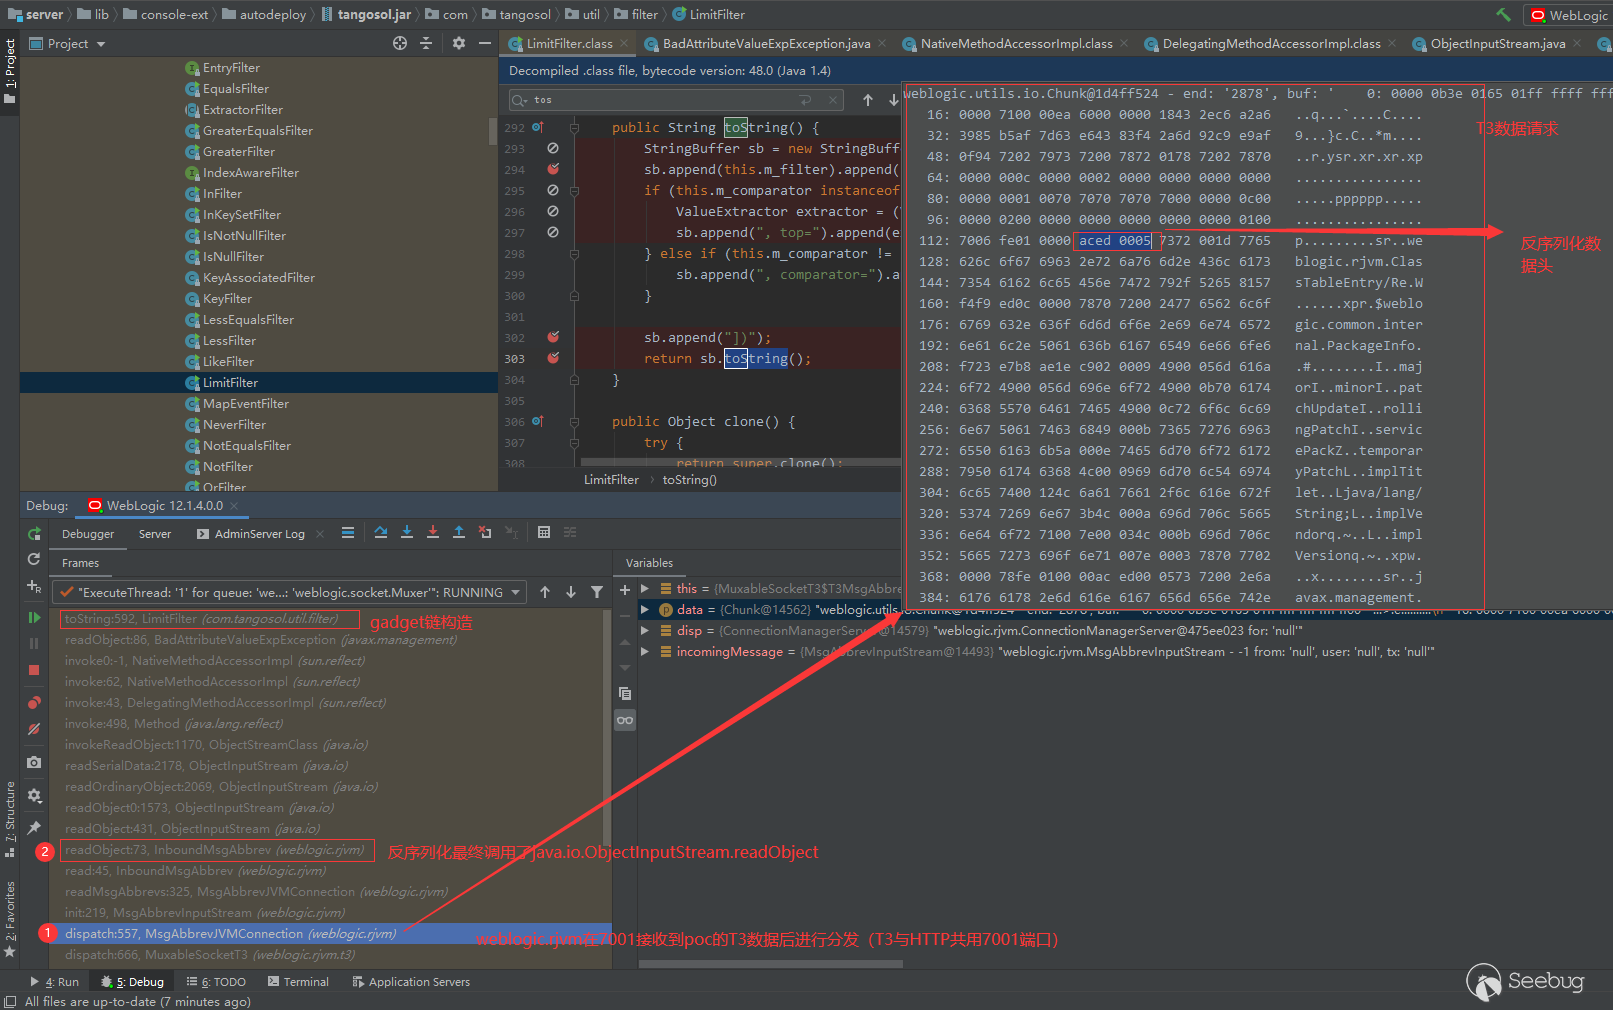Click the Force Step Into red arrow icon
1613x1010 pixels.
[x=433, y=533]
